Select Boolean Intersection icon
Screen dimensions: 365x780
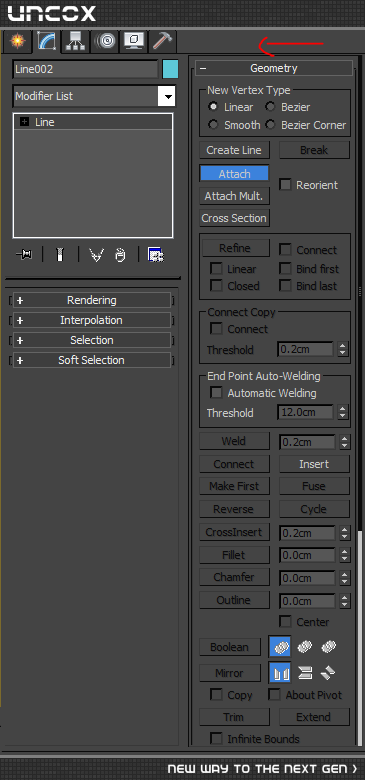[x=328, y=647]
